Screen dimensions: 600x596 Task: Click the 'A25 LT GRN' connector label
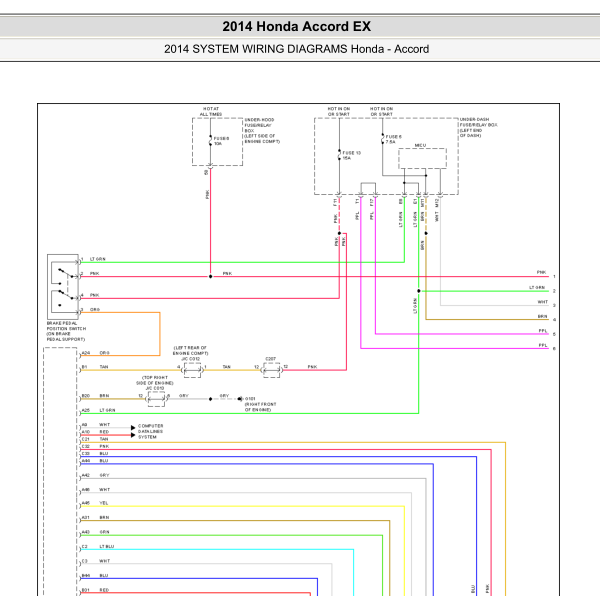[98, 410]
